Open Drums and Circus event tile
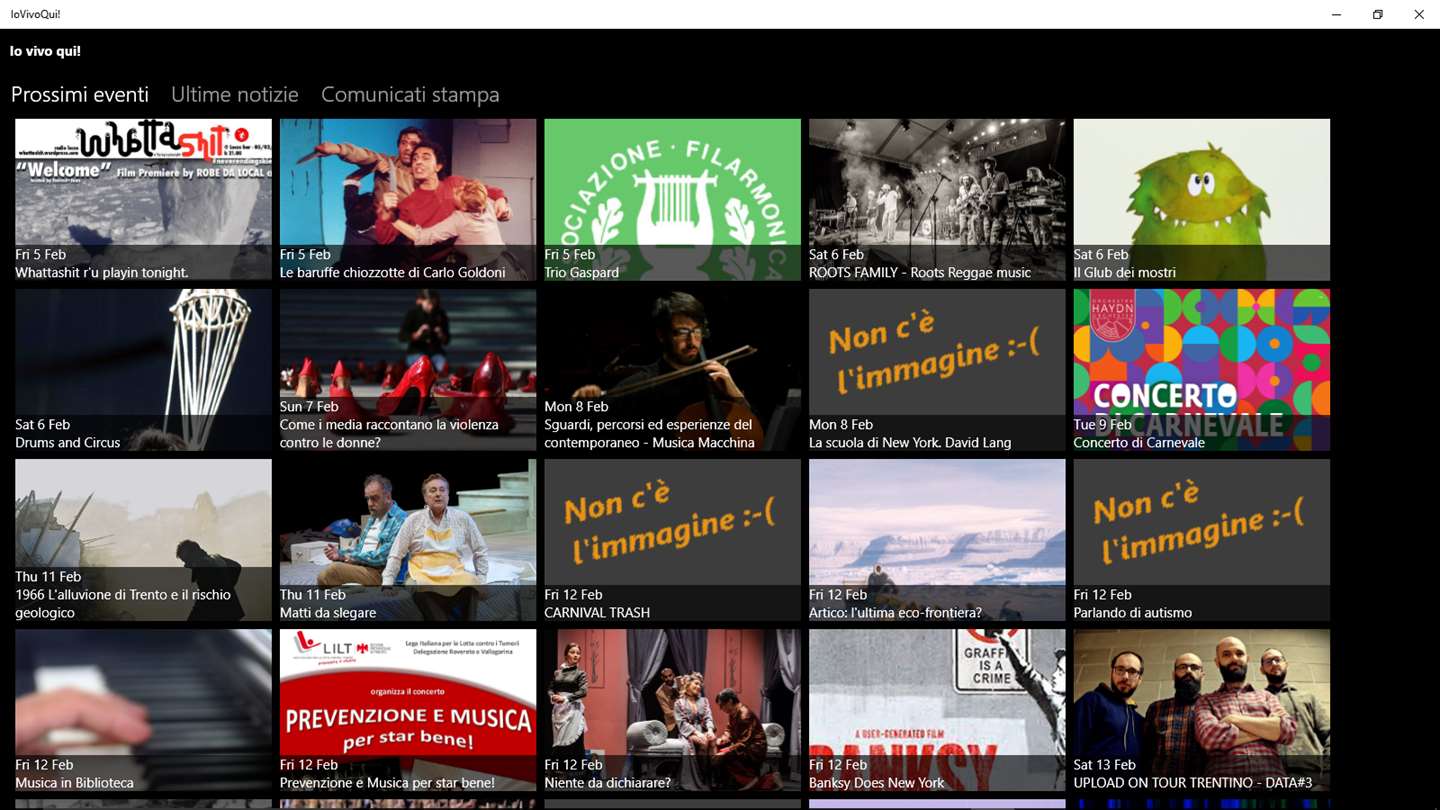Viewport: 1440px width, 810px height. (143, 370)
